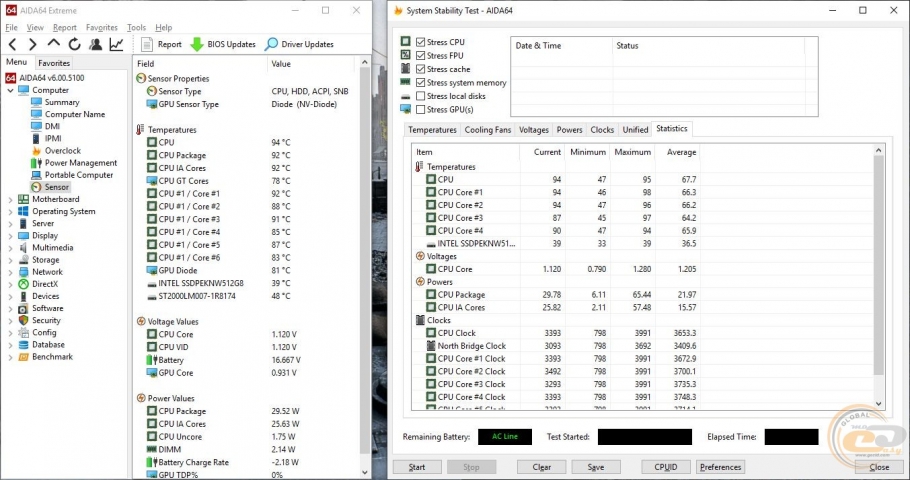Refresh the sensor page with reload icon
The height and width of the screenshot is (480, 910).
[74, 44]
